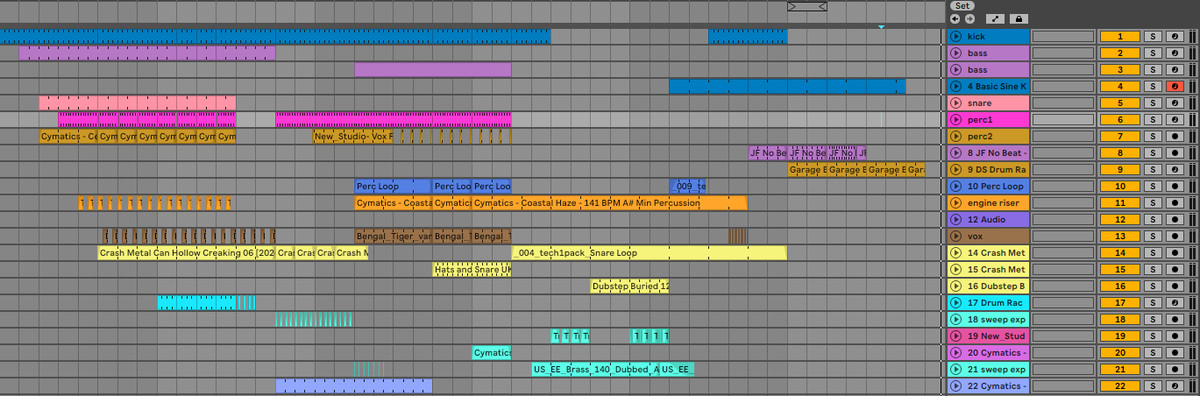Arm track 15 Crash Met
Viewport: 1200px width, 396px height.
pos(1174,269)
